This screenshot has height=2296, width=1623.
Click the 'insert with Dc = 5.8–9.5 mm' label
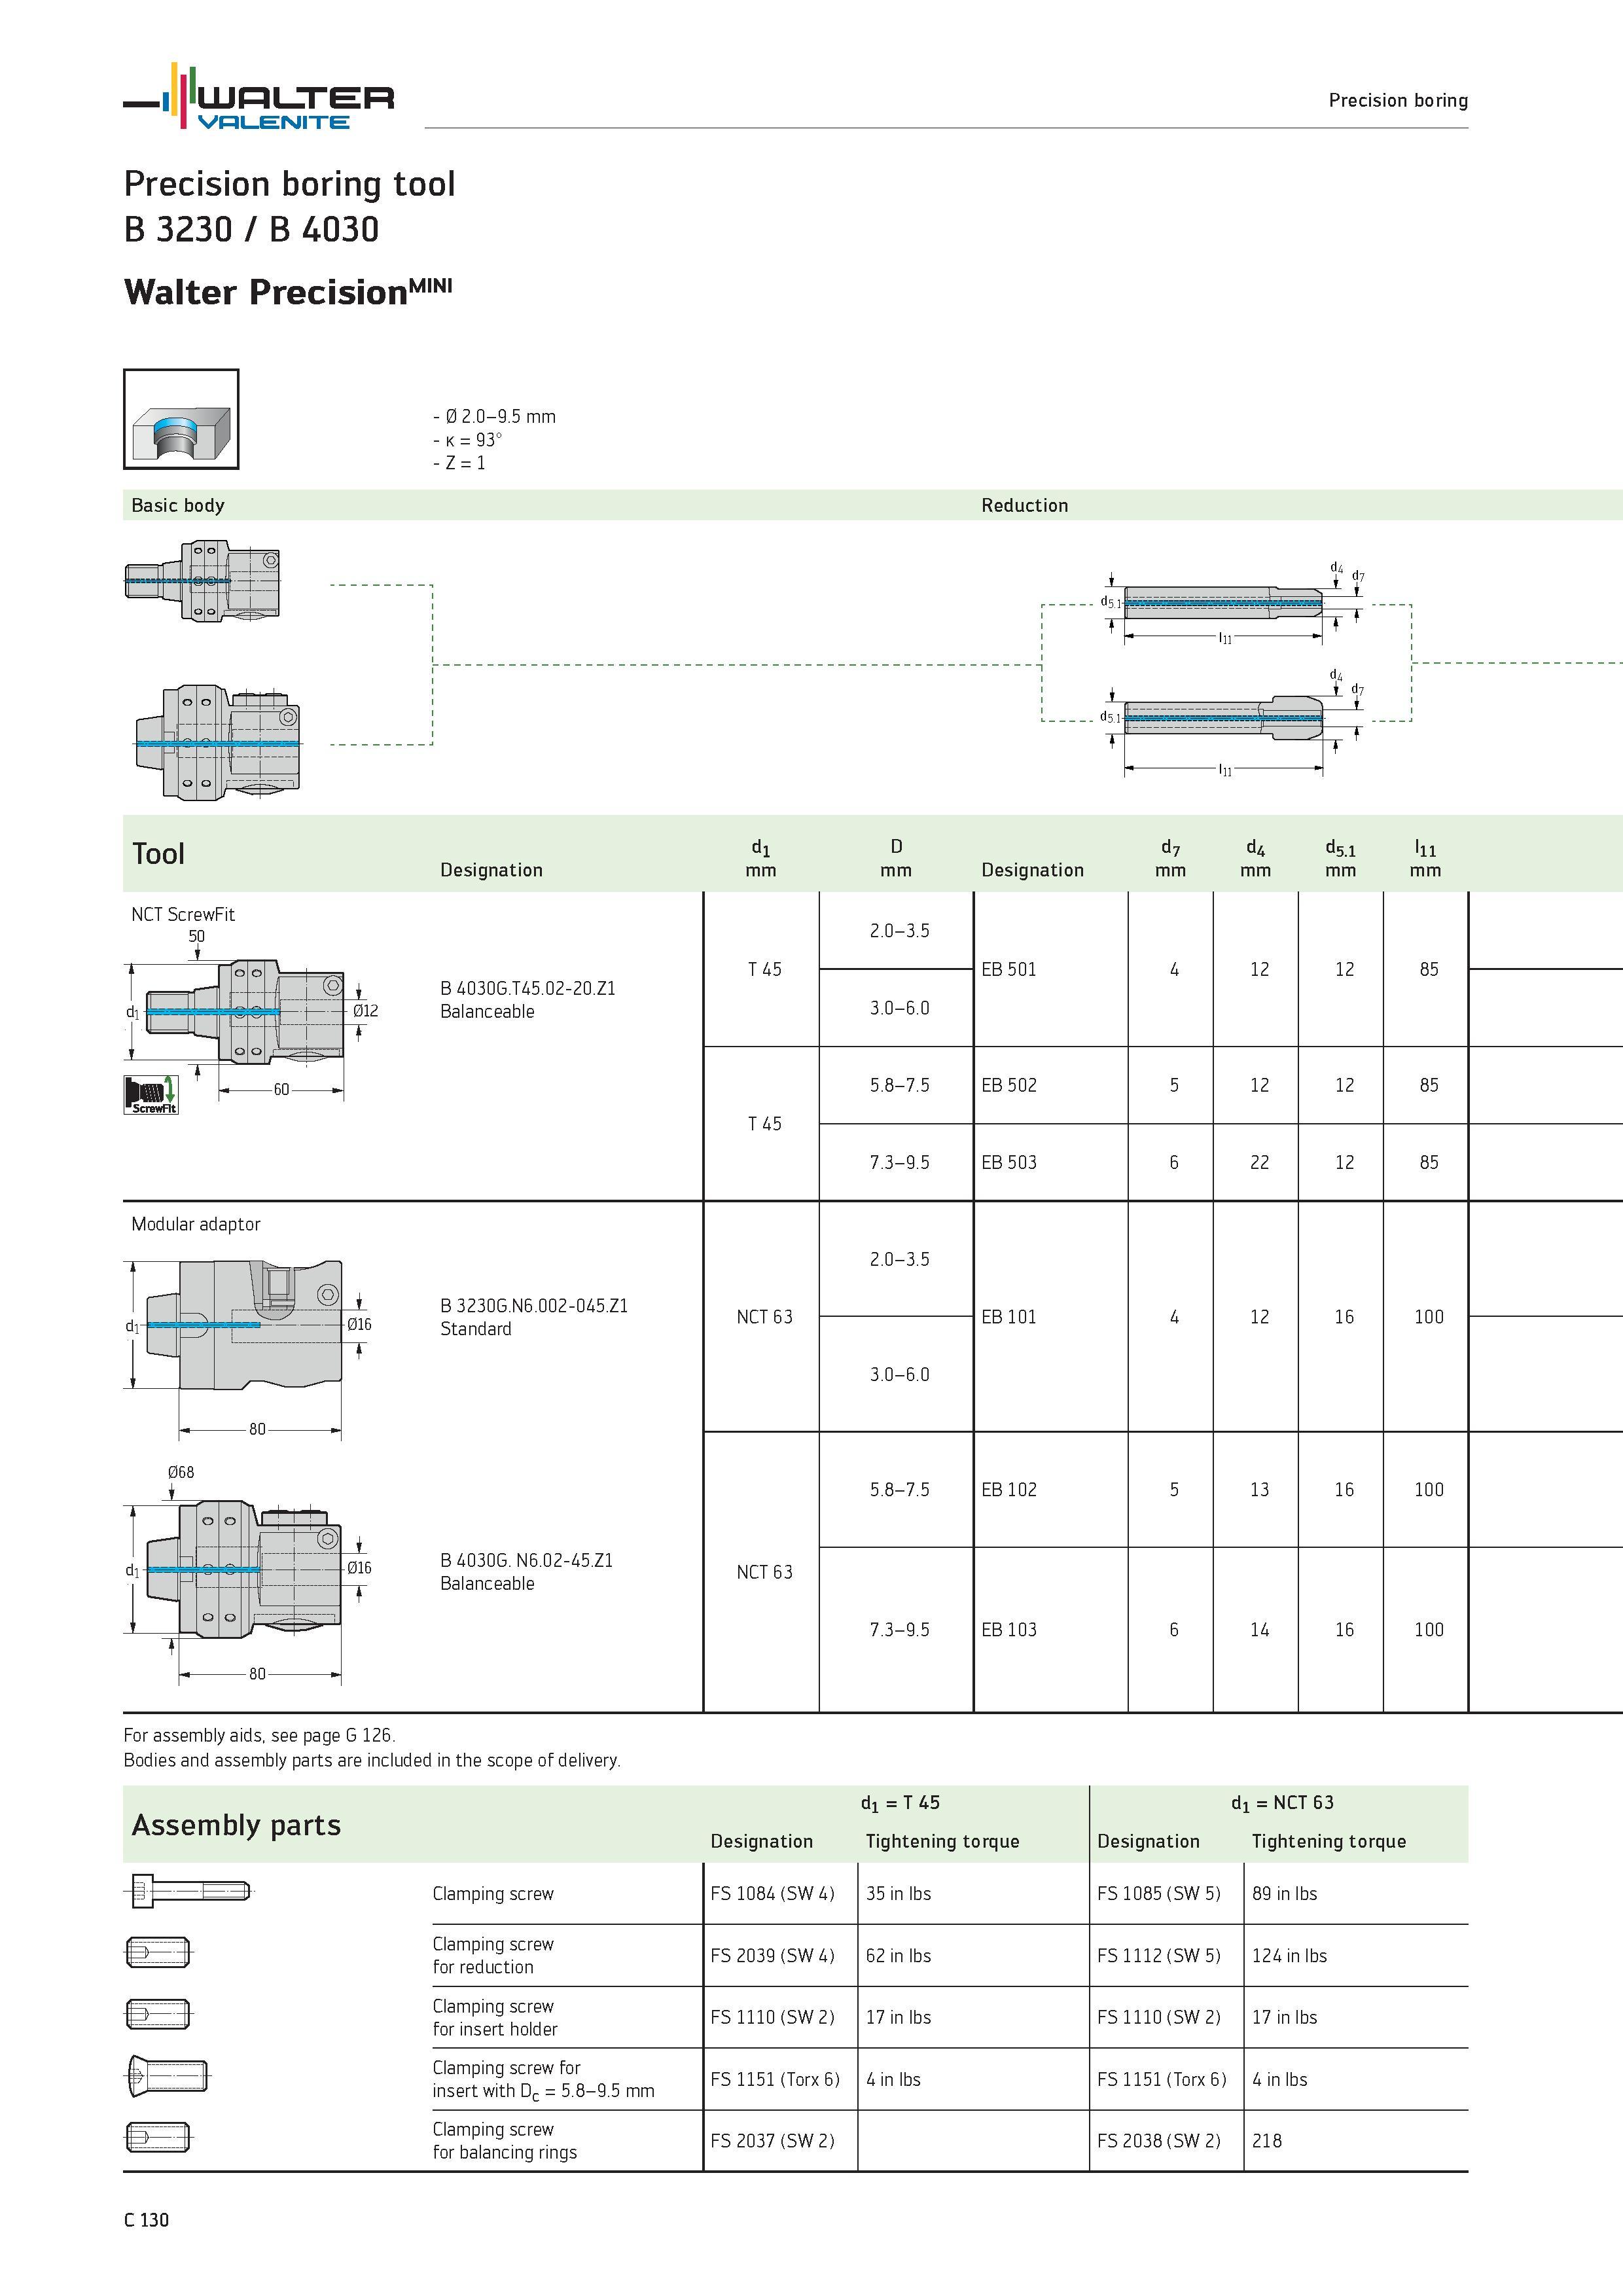(x=544, y=2091)
